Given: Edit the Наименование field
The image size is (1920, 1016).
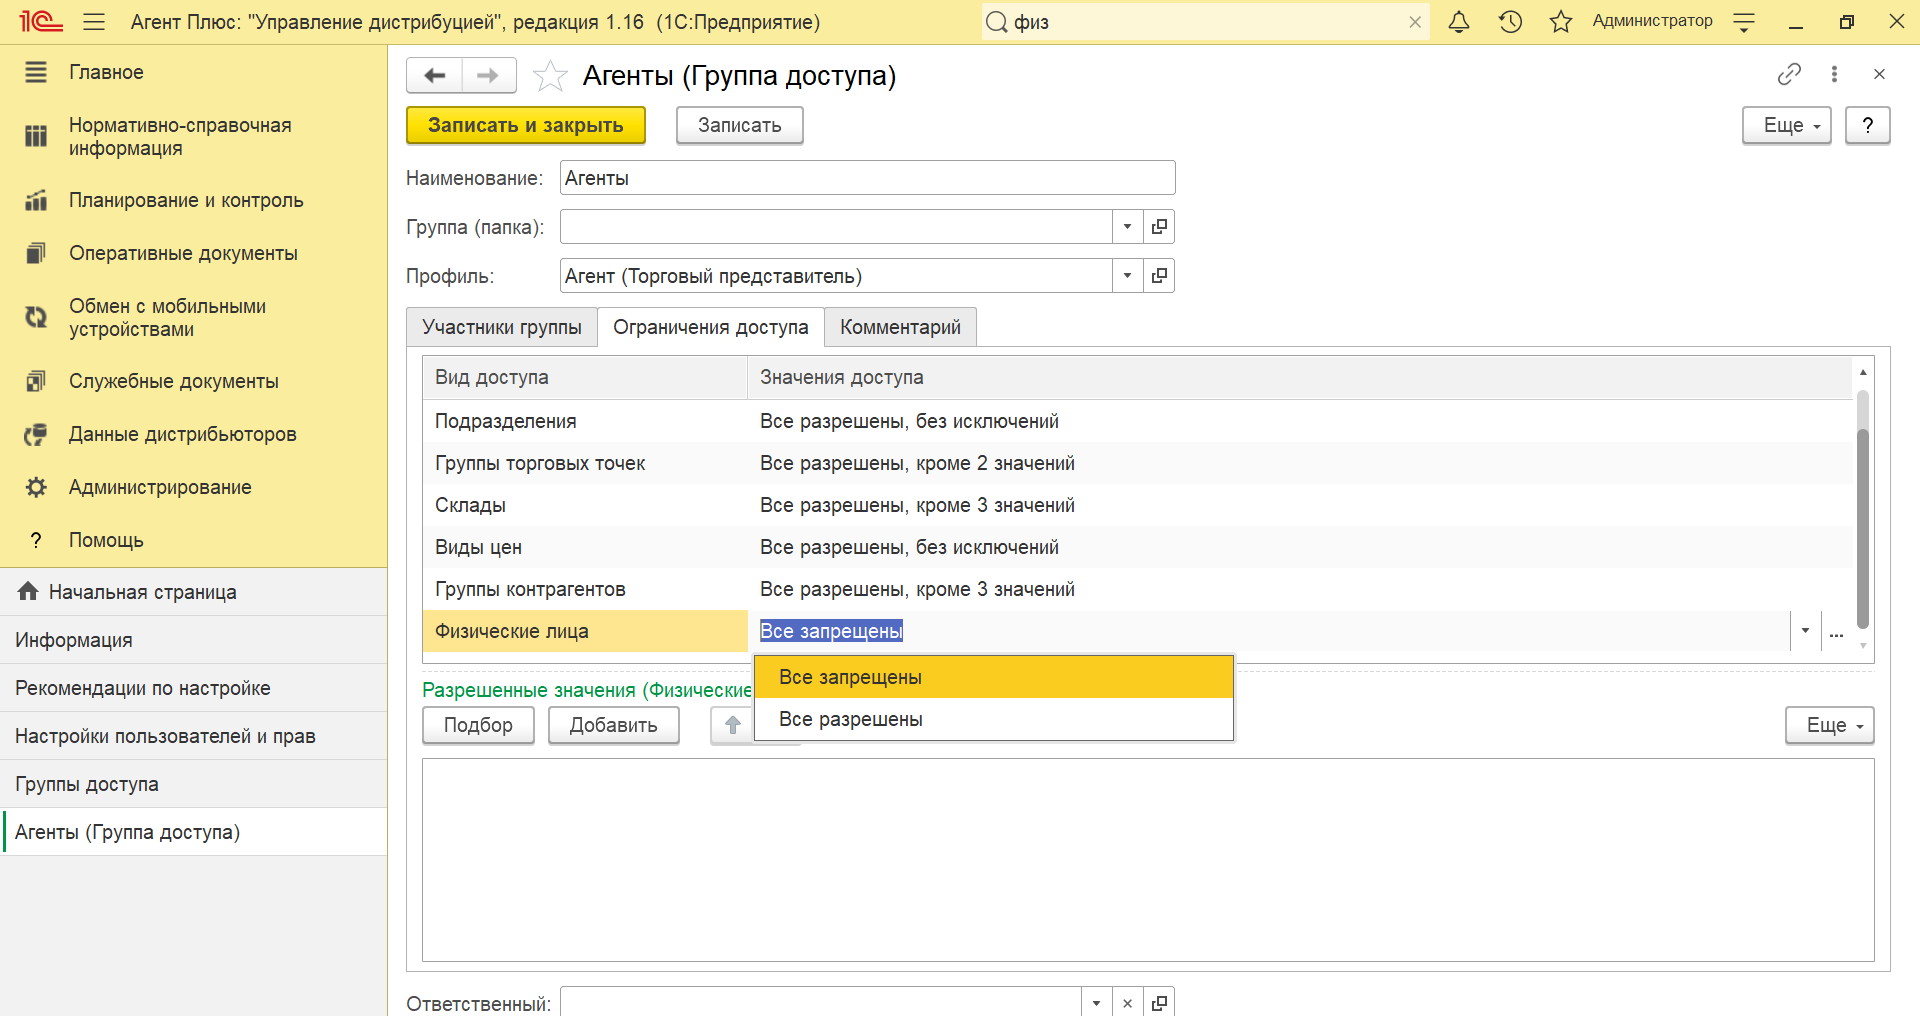Looking at the screenshot, I should pyautogui.click(x=867, y=178).
